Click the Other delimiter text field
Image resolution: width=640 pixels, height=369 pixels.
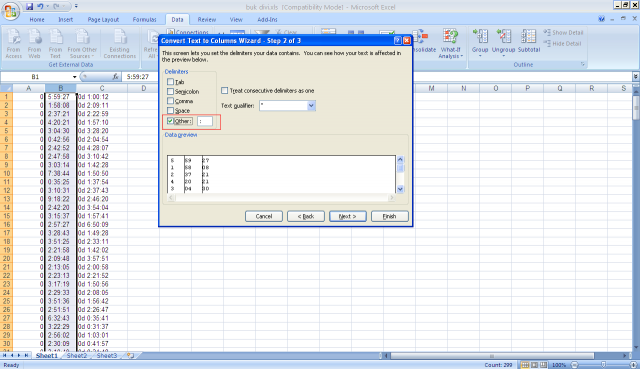click(x=205, y=121)
